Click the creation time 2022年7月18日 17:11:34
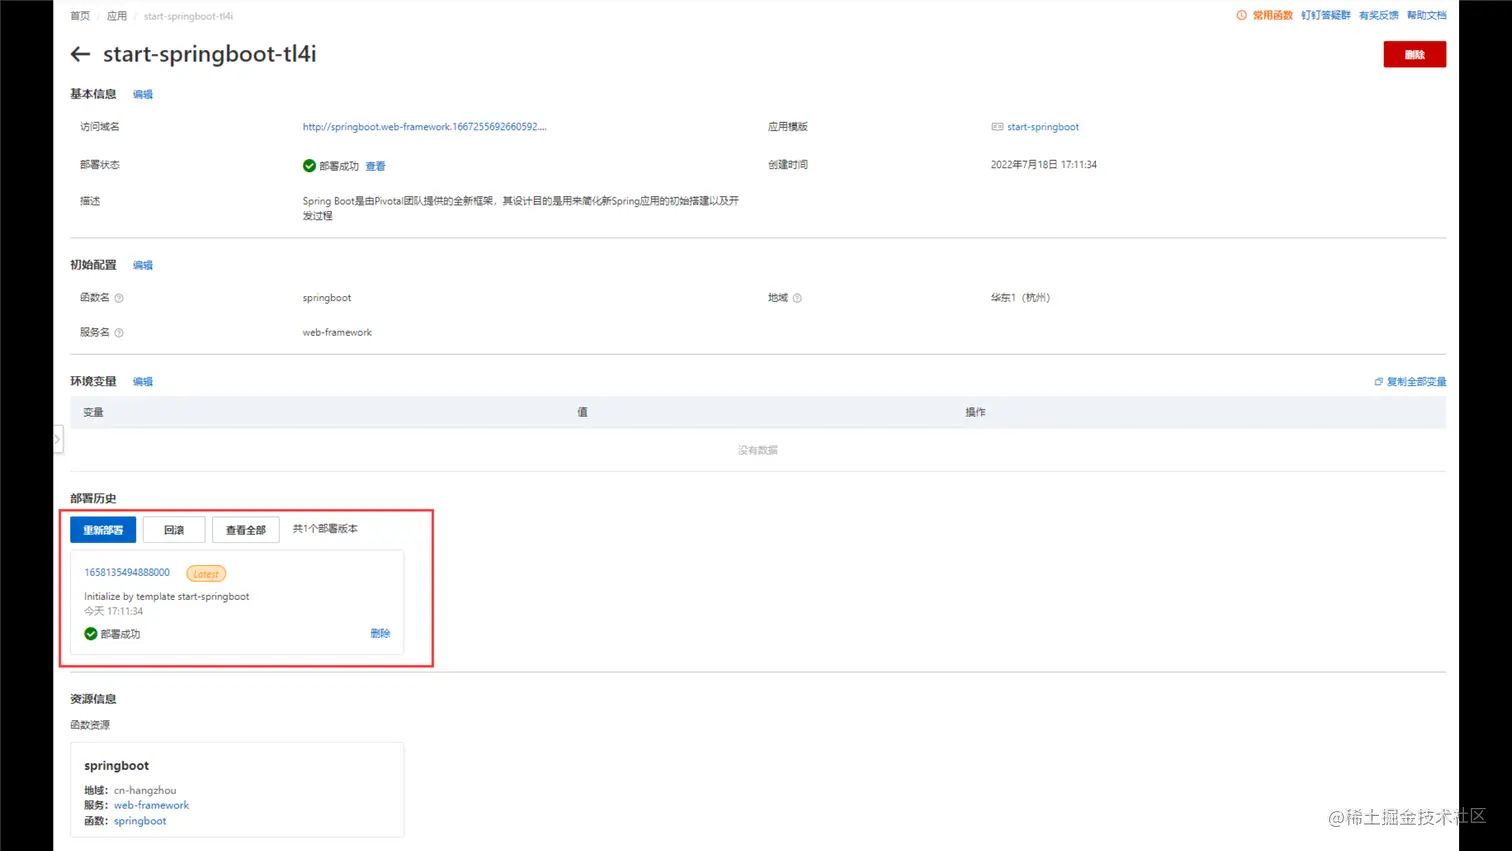1512x851 pixels. pyautogui.click(x=1044, y=165)
